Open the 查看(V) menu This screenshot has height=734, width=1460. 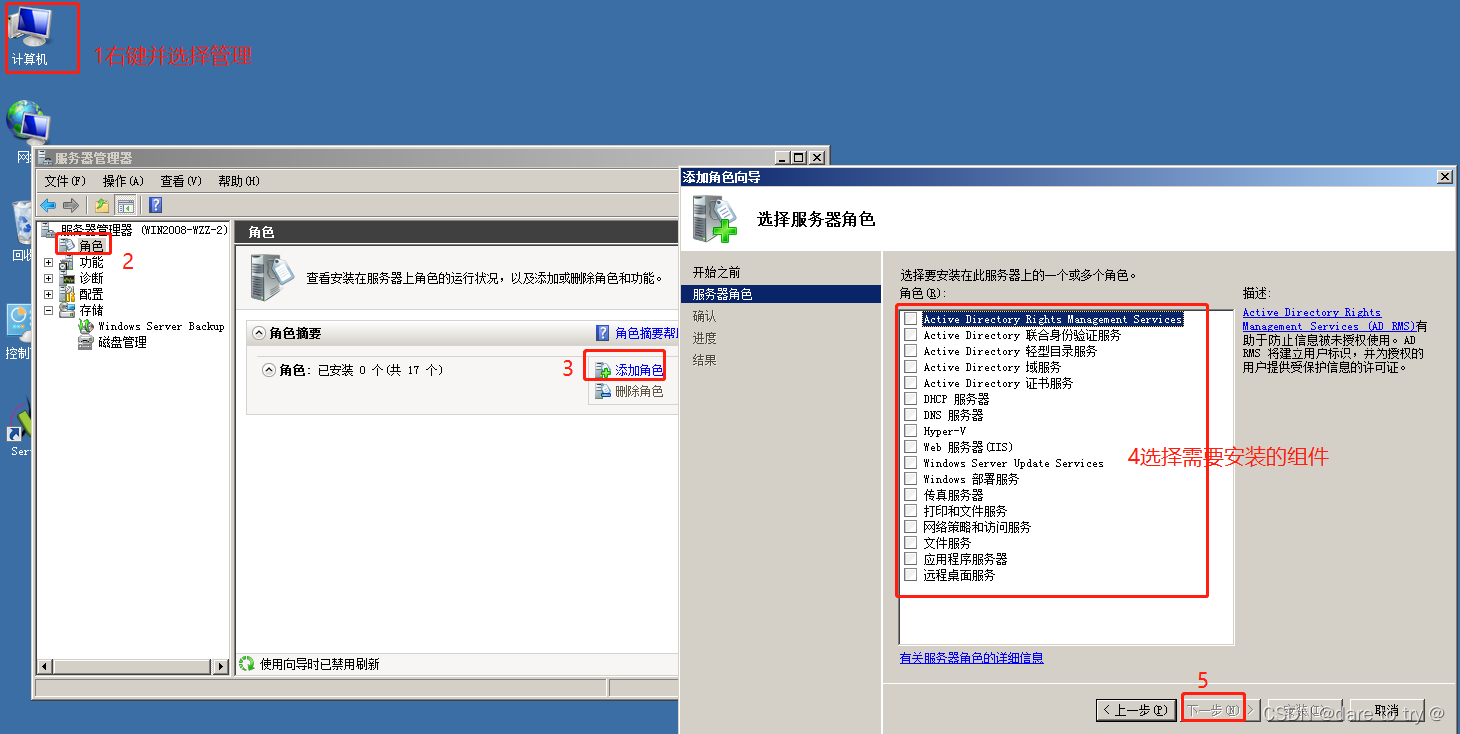(x=181, y=181)
